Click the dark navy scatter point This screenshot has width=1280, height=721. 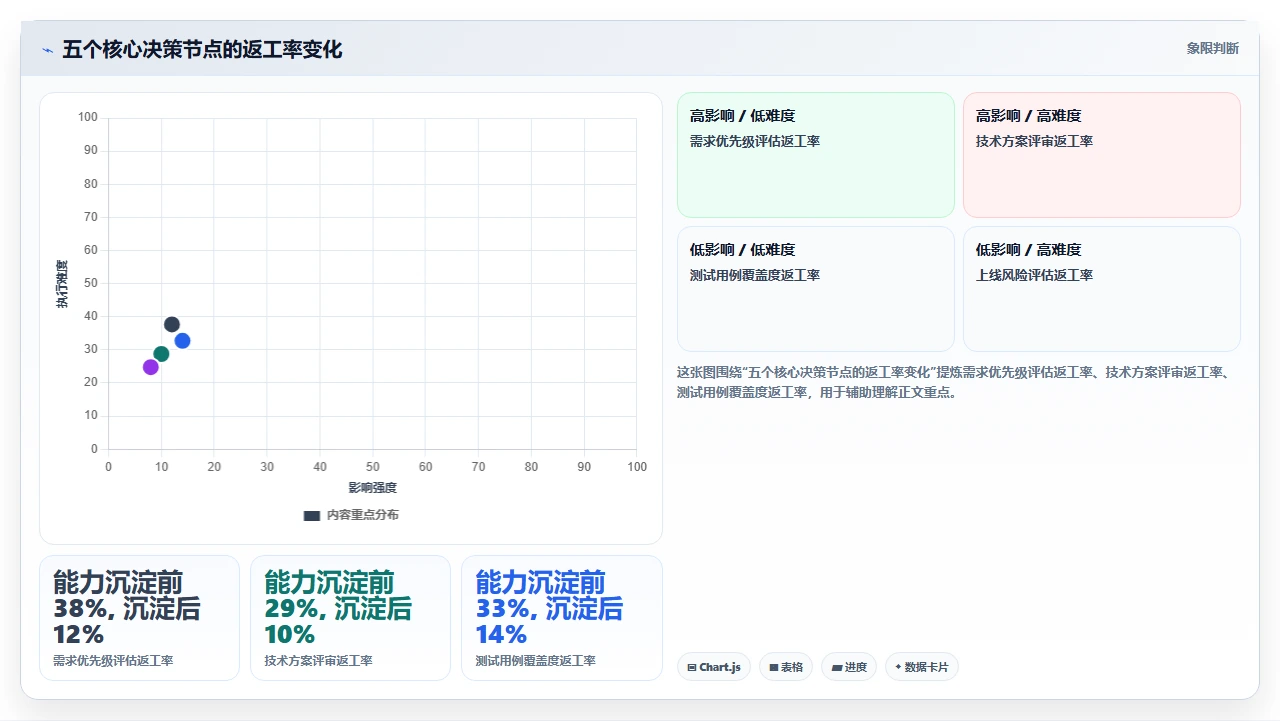point(172,324)
